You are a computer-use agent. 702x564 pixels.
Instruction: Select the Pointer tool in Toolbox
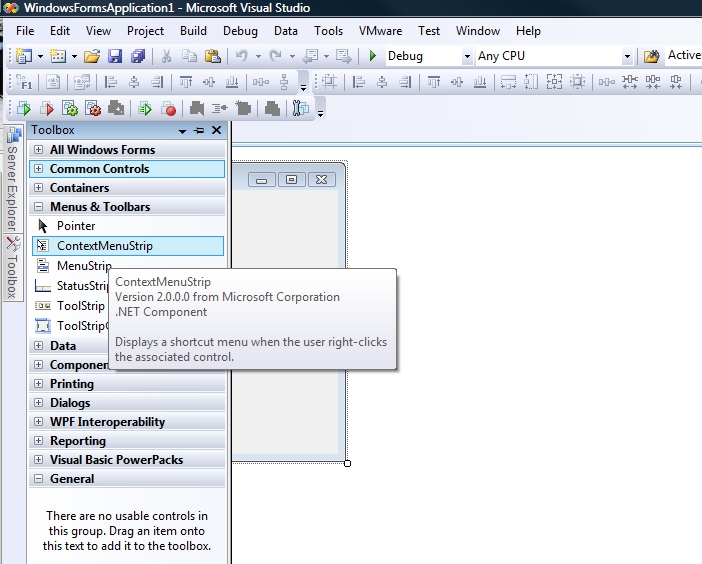tap(75, 226)
